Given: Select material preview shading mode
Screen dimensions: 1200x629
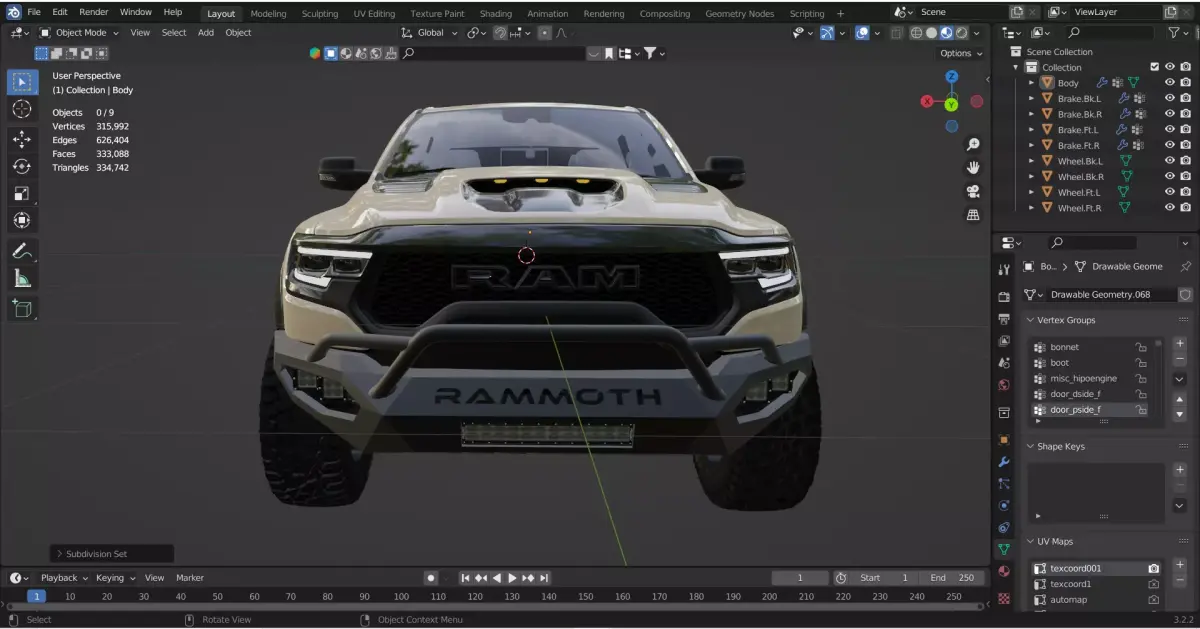Looking at the screenshot, I should (x=946, y=33).
